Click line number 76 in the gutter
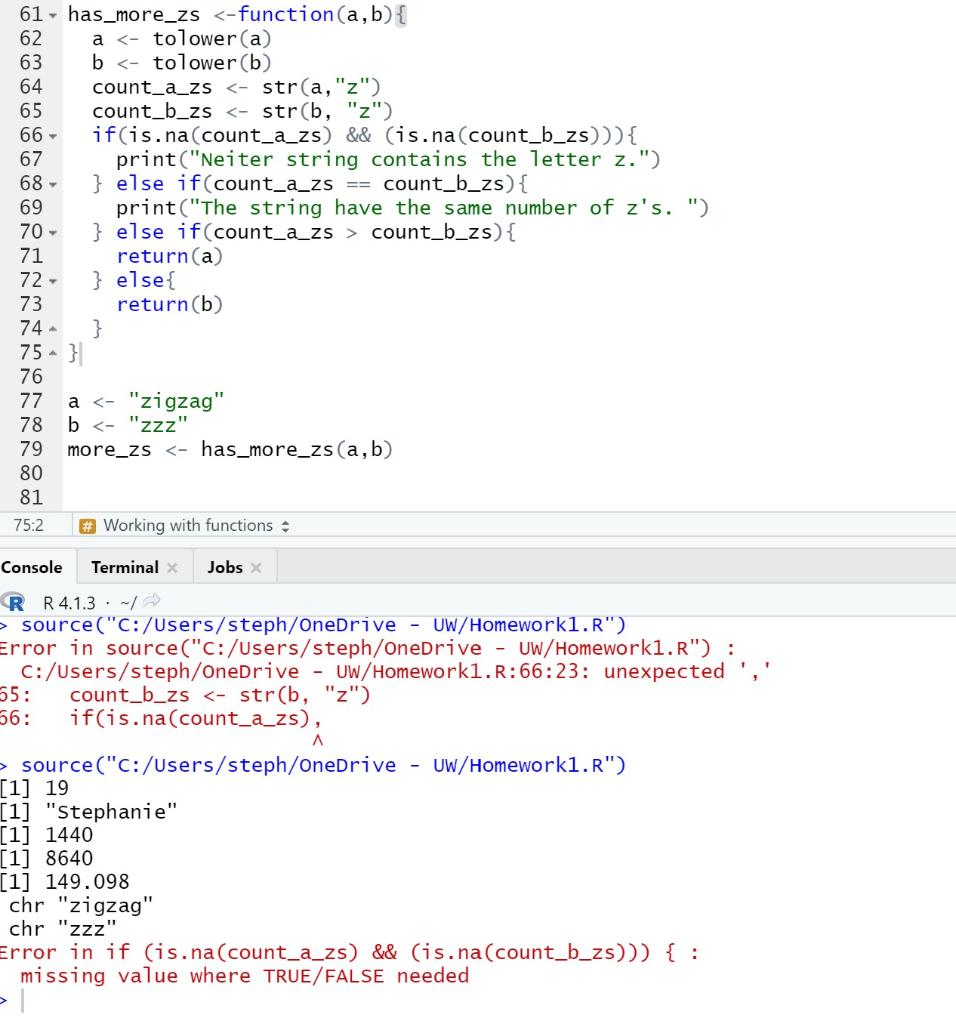This screenshot has height=1024, width=956. click(31, 377)
